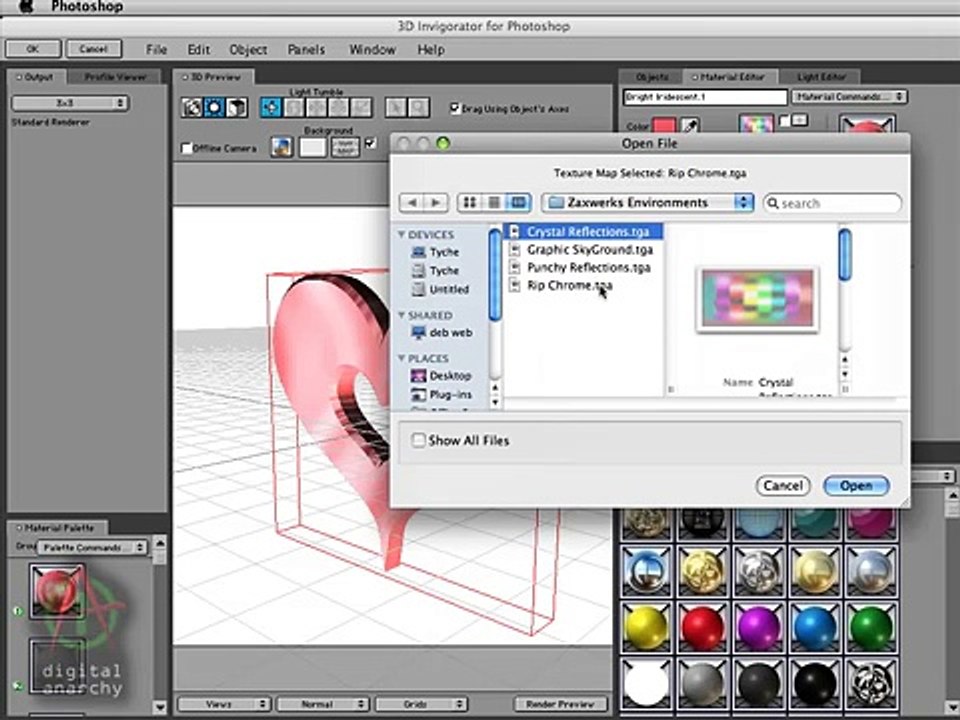960x720 pixels.
Task: Enable Show All Files checkbox
Action: click(418, 440)
